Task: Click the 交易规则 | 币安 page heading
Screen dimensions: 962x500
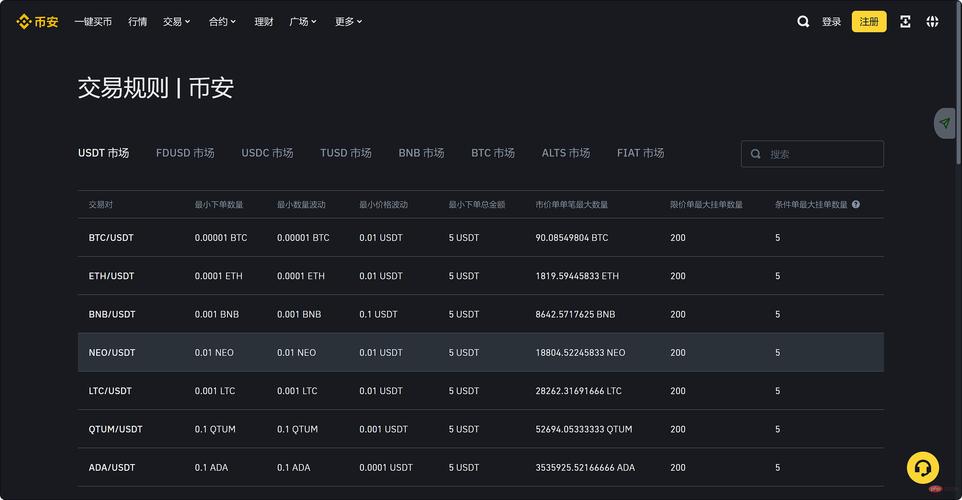Action: coord(156,88)
